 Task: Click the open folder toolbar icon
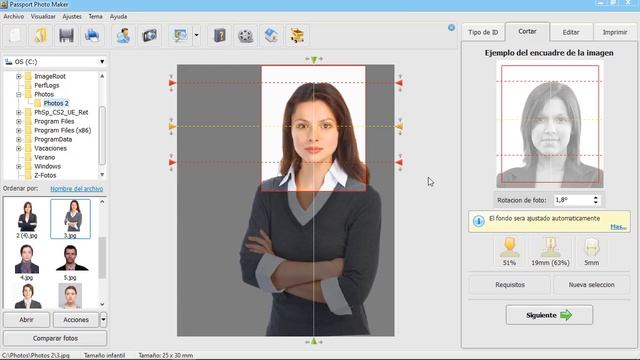click(40, 36)
